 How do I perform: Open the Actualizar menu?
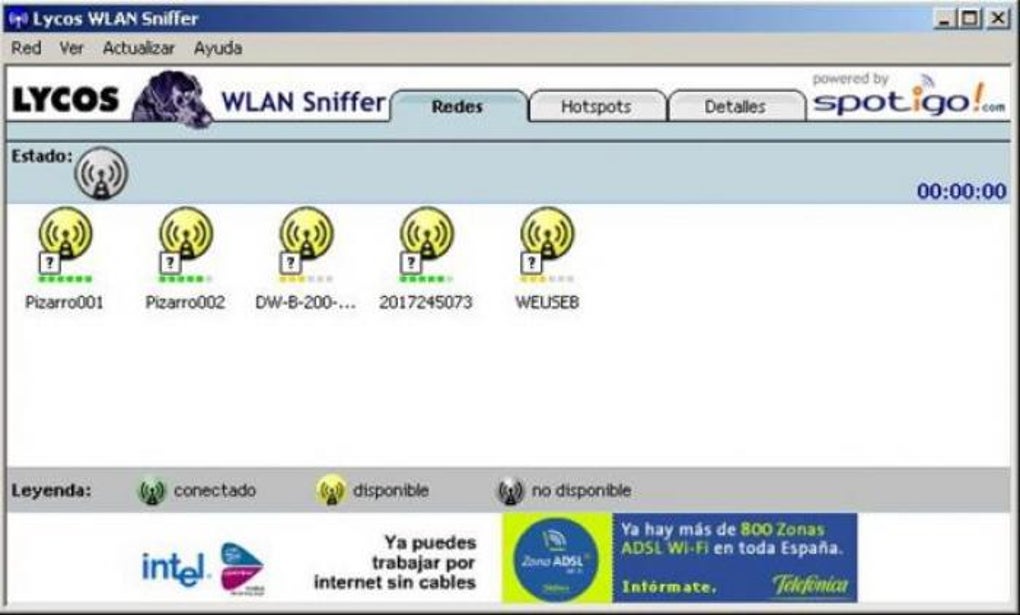pyautogui.click(x=139, y=48)
